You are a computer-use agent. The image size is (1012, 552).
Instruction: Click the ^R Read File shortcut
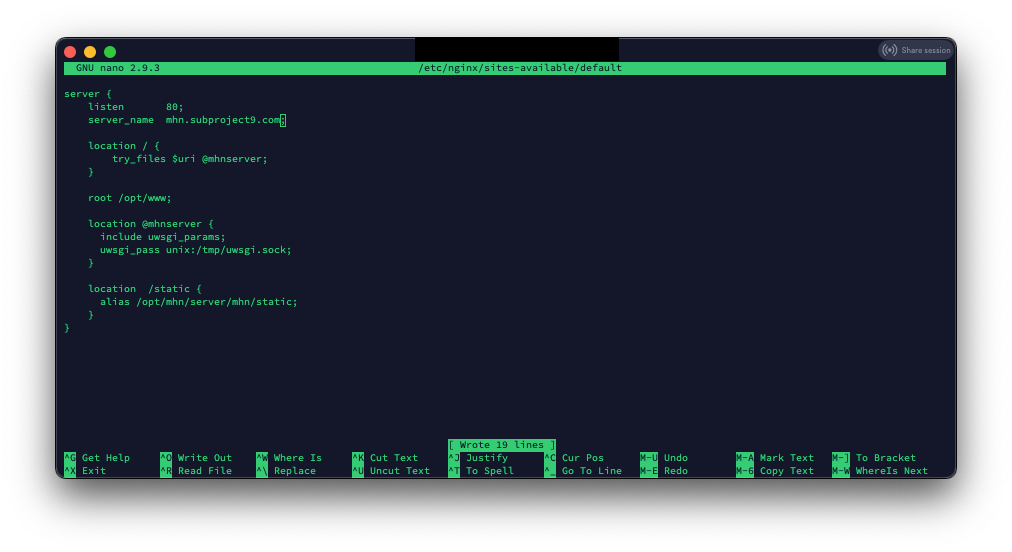pos(196,471)
